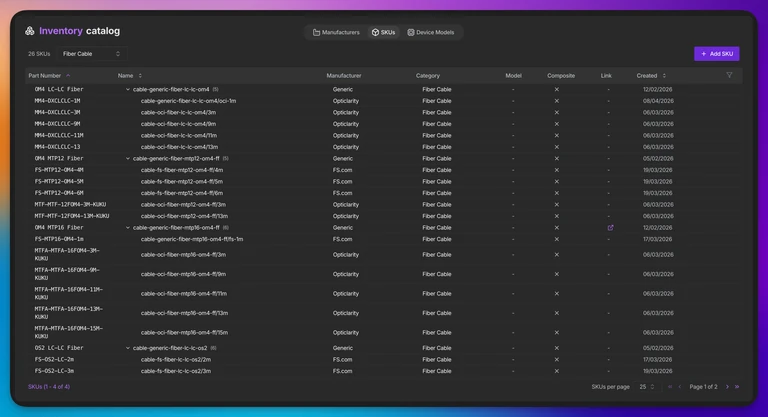Select part number MM4-DXCLCLC-13
The height and width of the screenshot is (417, 768).
57,147
